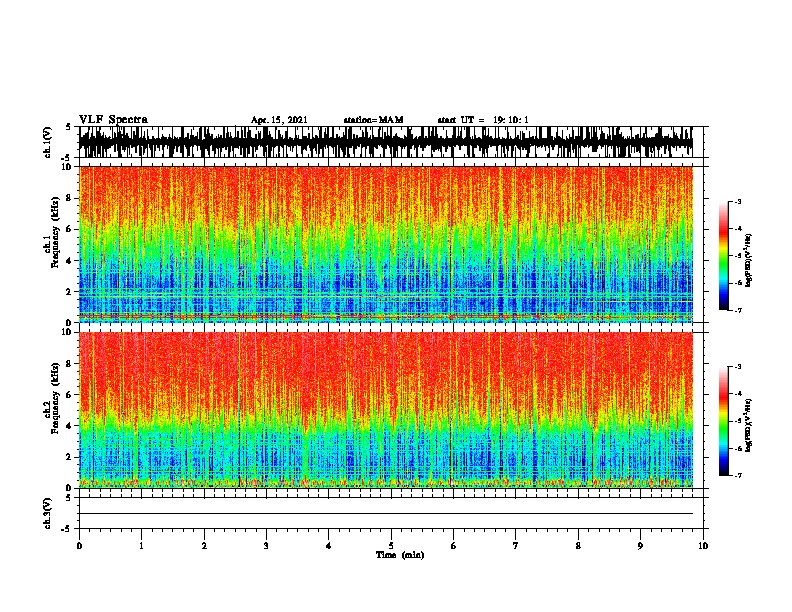
Task: Click inside the ch.2 spectrogram panel
Action: tap(386, 410)
